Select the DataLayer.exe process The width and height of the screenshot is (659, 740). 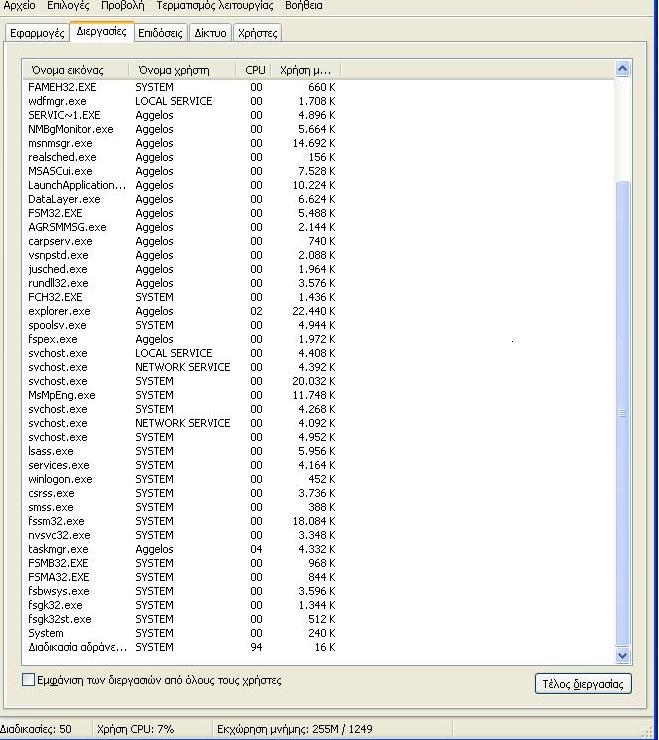click(181, 199)
